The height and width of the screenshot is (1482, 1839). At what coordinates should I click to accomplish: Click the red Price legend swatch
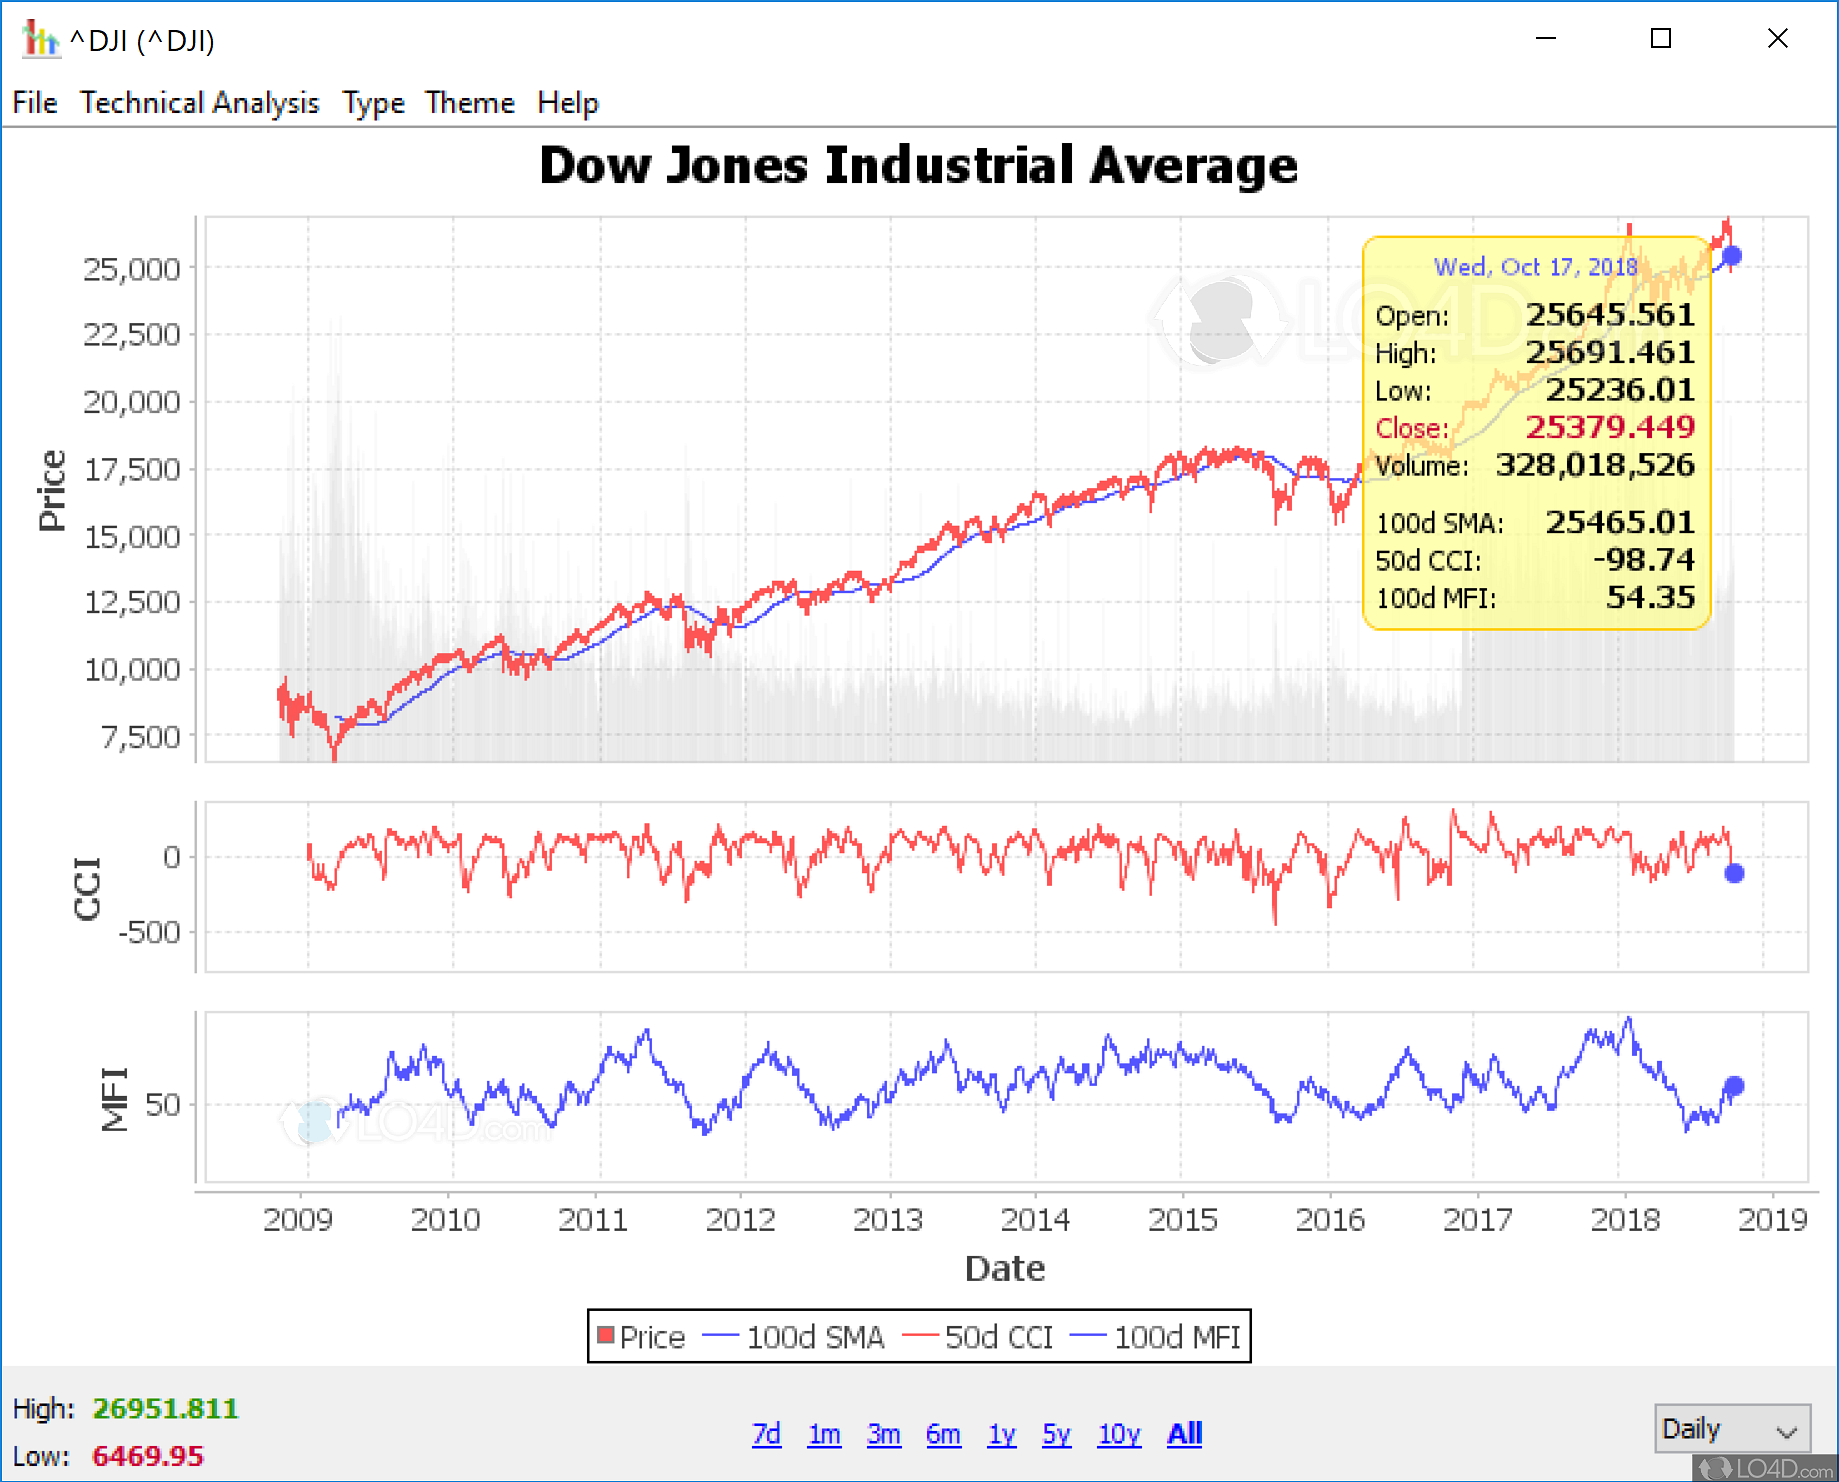point(605,1336)
